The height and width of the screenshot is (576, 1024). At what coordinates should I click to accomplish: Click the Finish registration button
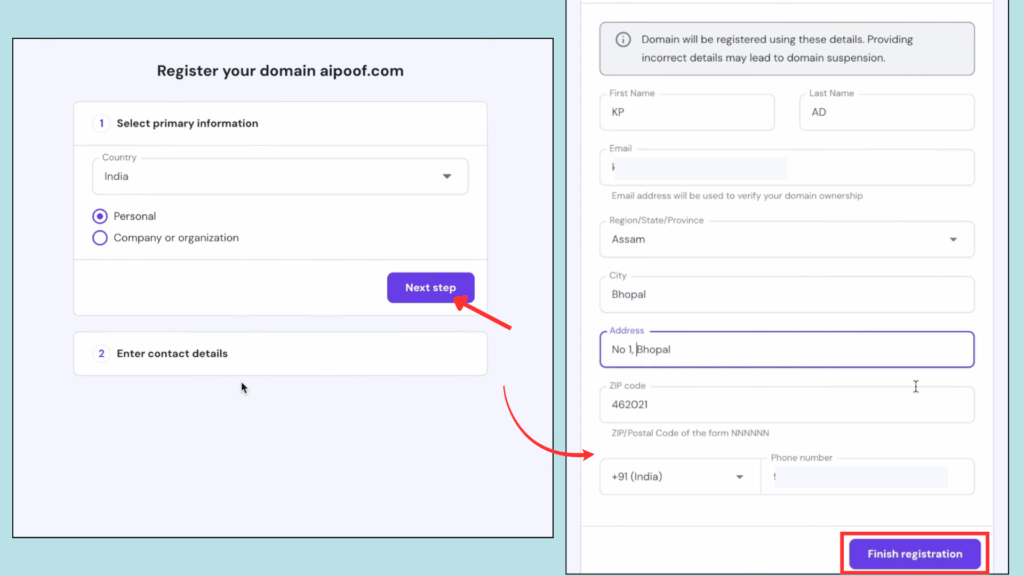pyautogui.click(x=913, y=553)
